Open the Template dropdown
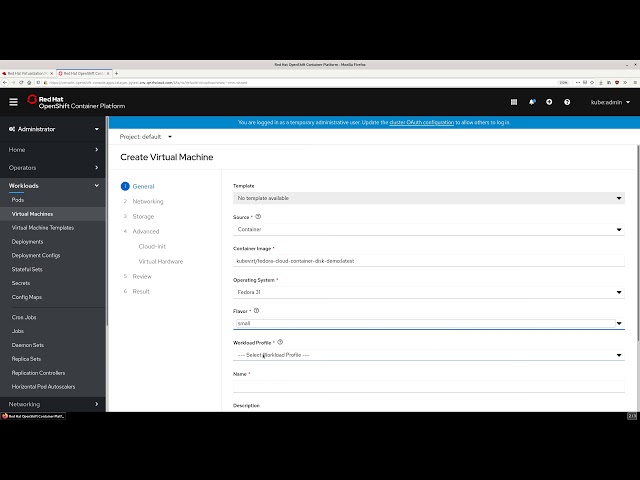 [429, 198]
